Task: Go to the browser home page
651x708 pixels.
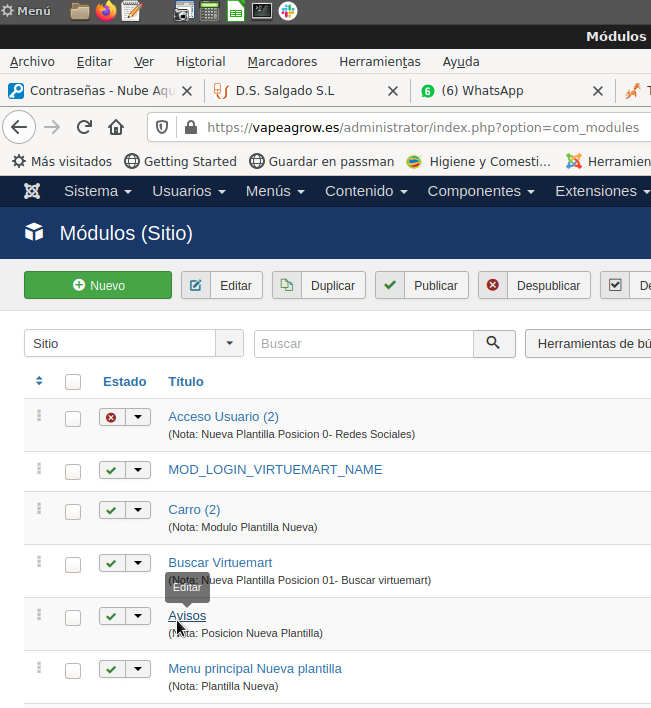Action: click(x=116, y=127)
